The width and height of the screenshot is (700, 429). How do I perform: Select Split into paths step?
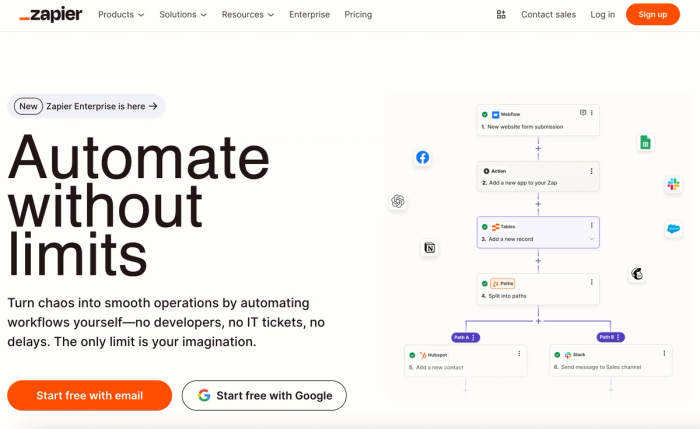(x=538, y=289)
